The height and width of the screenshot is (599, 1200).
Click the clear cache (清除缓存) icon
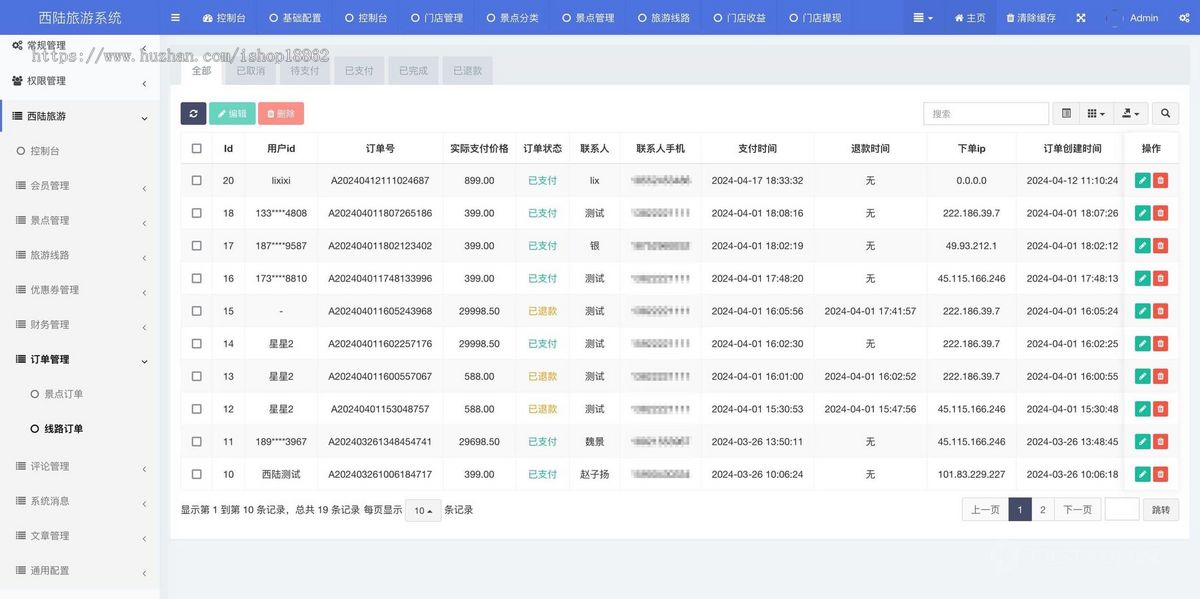click(1026, 17)
